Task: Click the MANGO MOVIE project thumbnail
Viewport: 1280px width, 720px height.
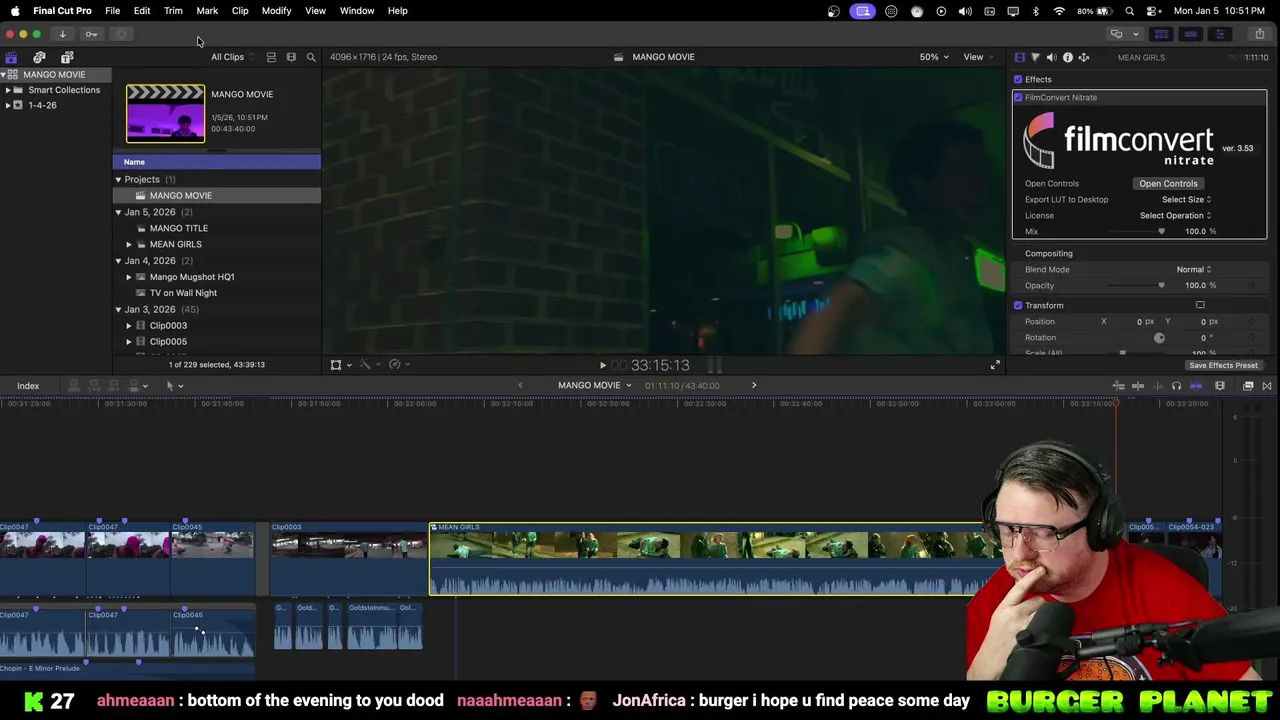Action: click(x=165, y=114)
